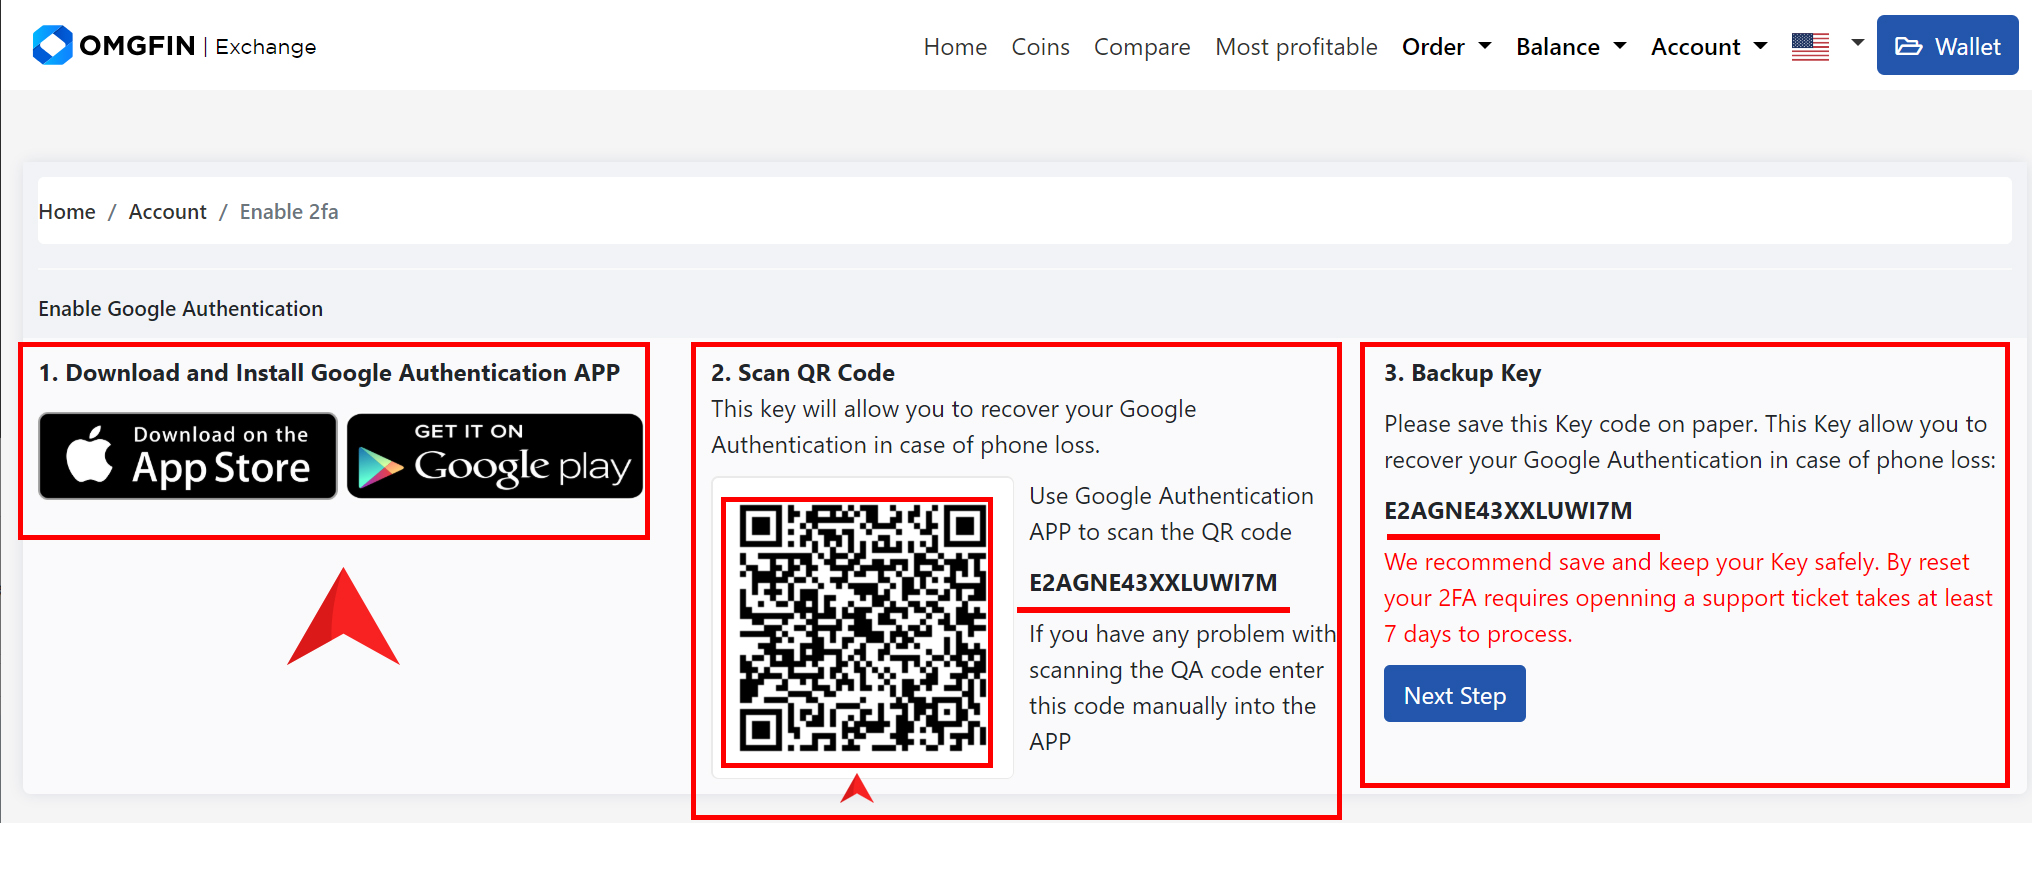This screenshot has height=883, width=2032.
Task: Click Home in the breadcrumb
Action: click(67, 212)
